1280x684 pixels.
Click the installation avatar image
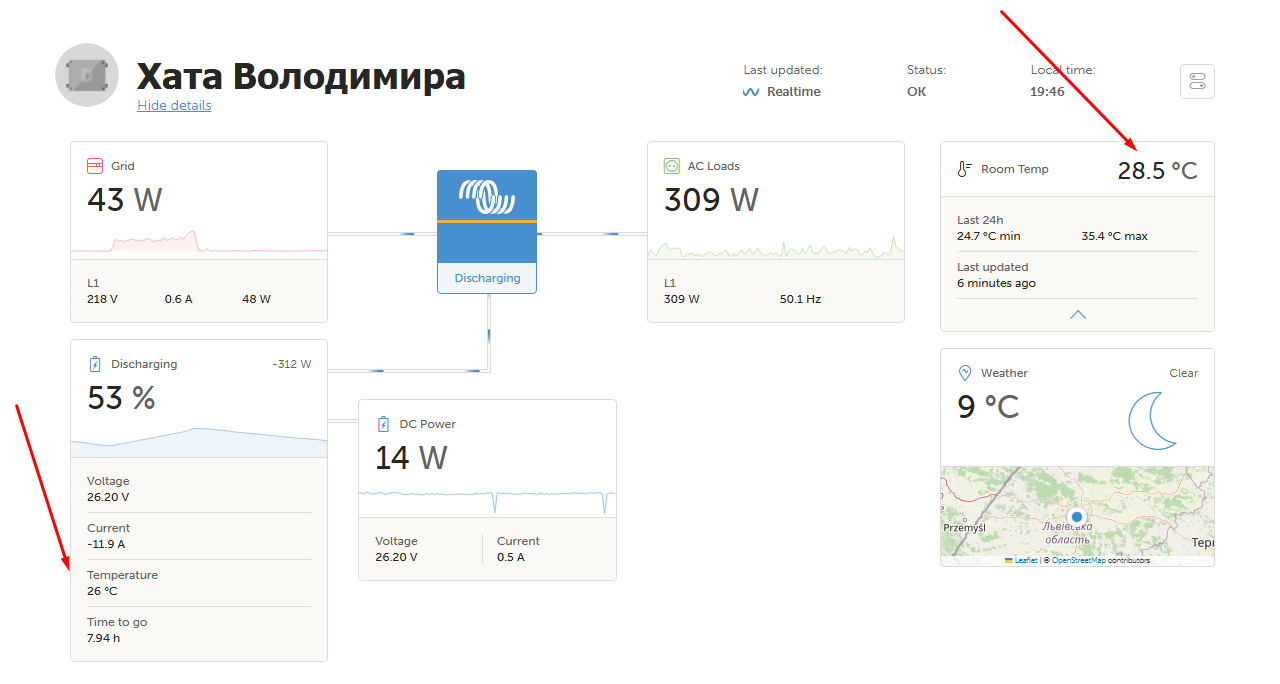[87, 75]
